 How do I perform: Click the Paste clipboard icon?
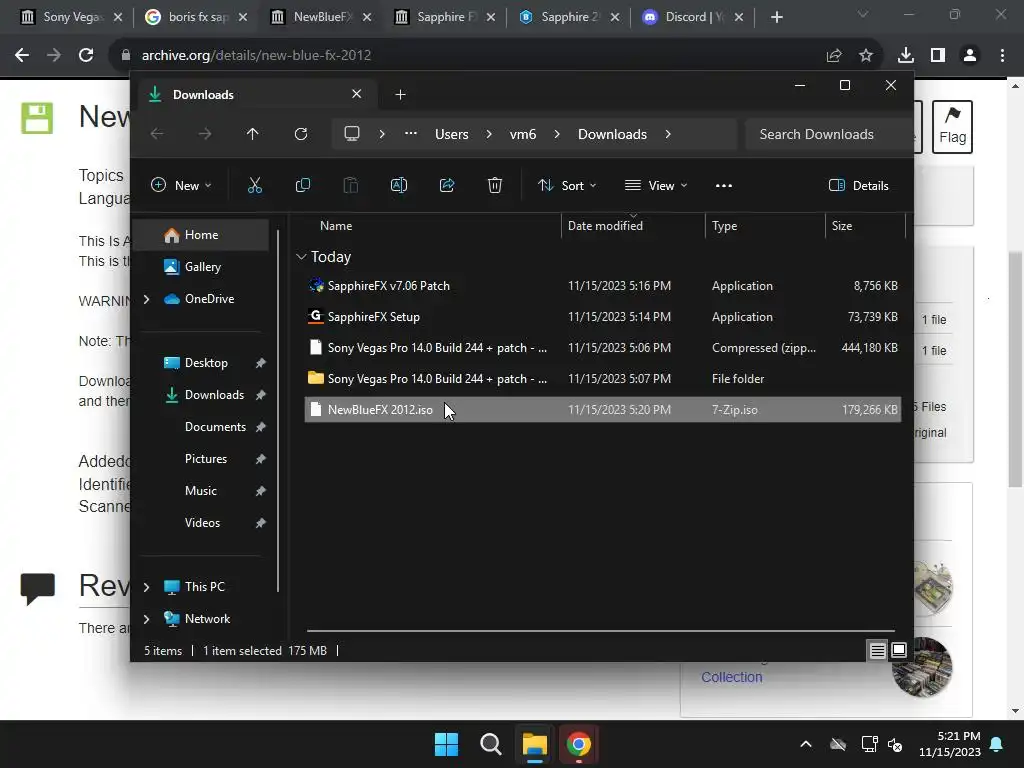[351, 185]
